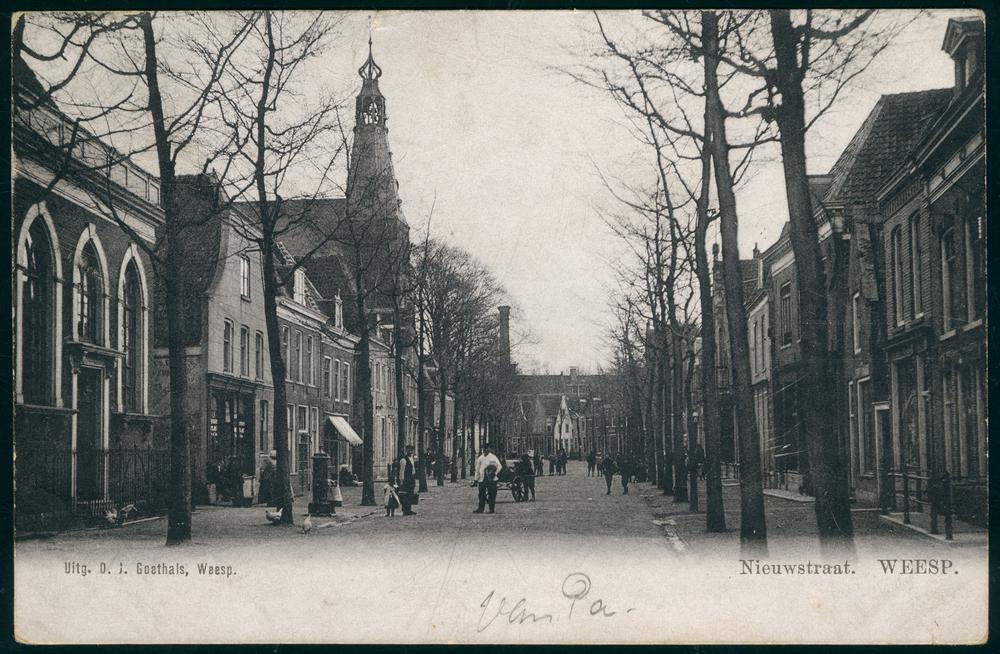This screenshot has width=1000, height=654.
Task: Click the small child standing beside the man
Action: pyautogui.click(x=391, y=499)
